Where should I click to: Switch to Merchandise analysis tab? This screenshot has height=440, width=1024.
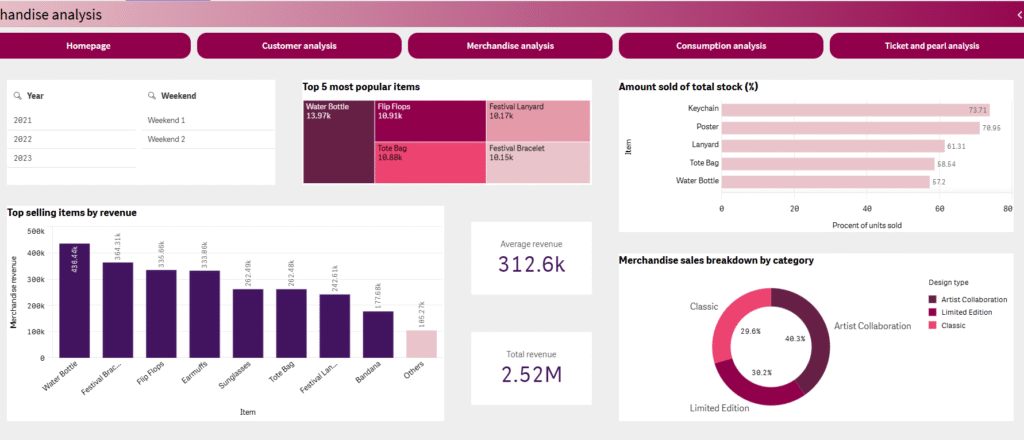tap(510, 46)
